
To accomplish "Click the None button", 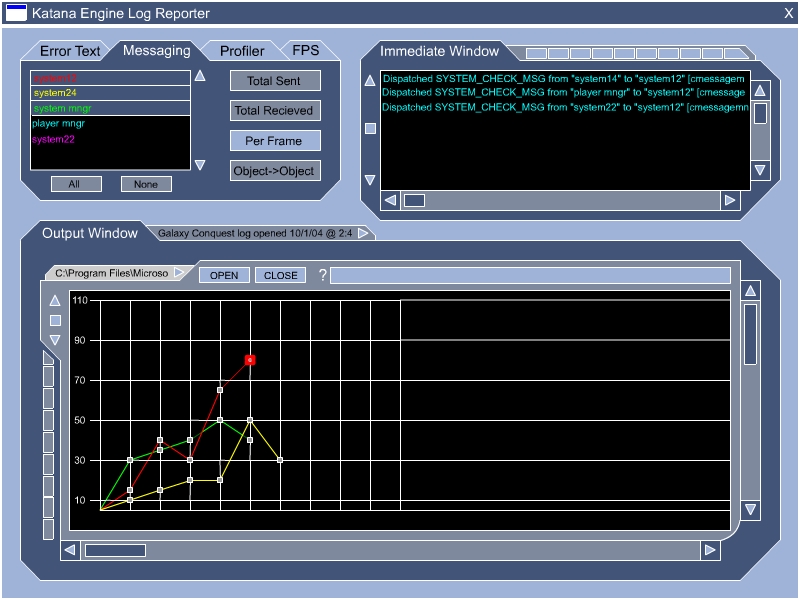I will click(146, 184).
